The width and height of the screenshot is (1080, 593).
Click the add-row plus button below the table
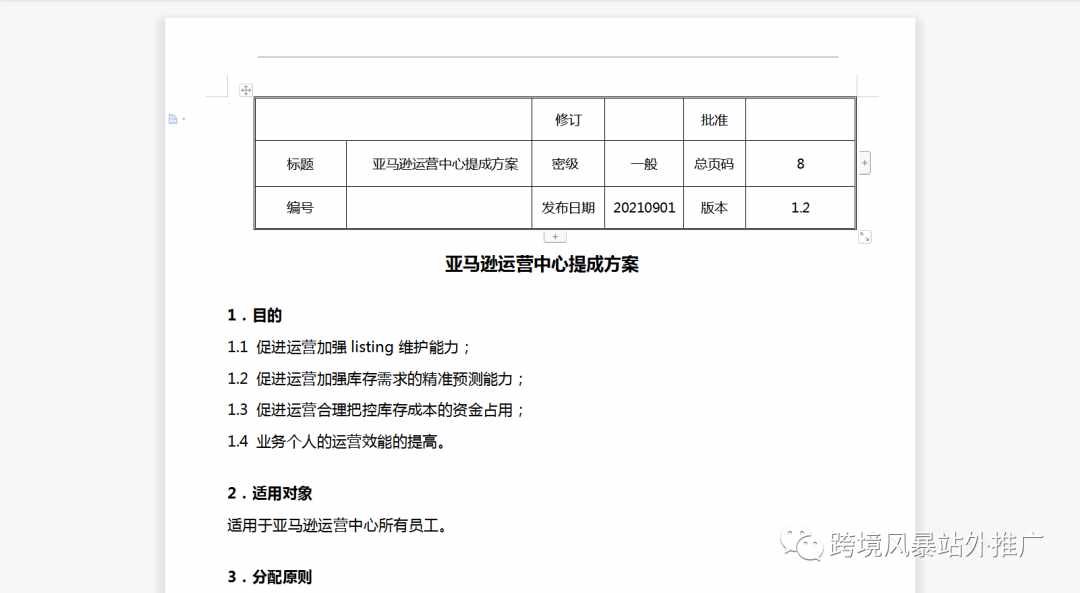coord(555,237)
